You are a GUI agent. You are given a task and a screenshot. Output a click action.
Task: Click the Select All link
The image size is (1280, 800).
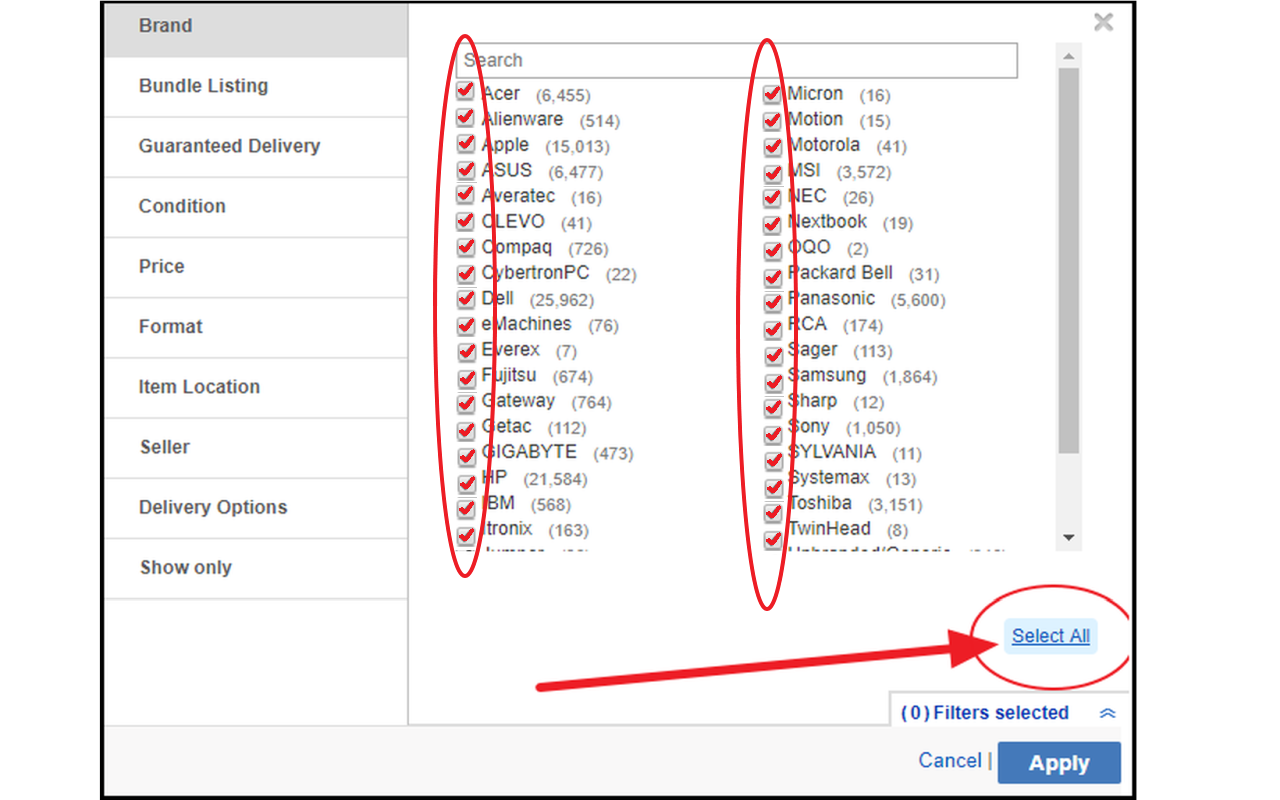(1050, 636)
